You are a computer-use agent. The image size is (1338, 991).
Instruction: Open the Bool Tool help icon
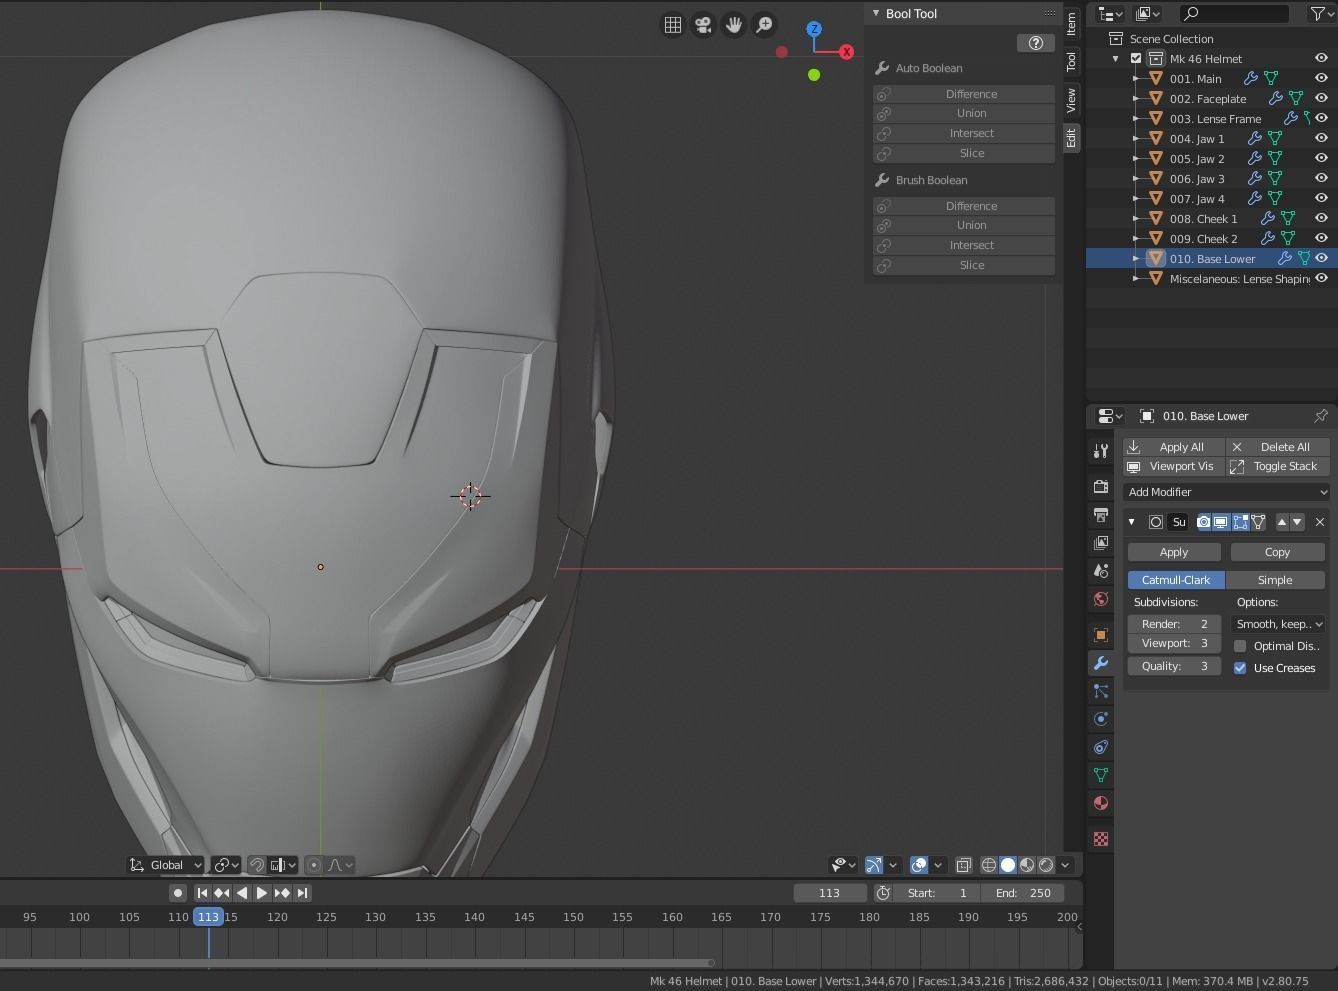click(1035, 42)
